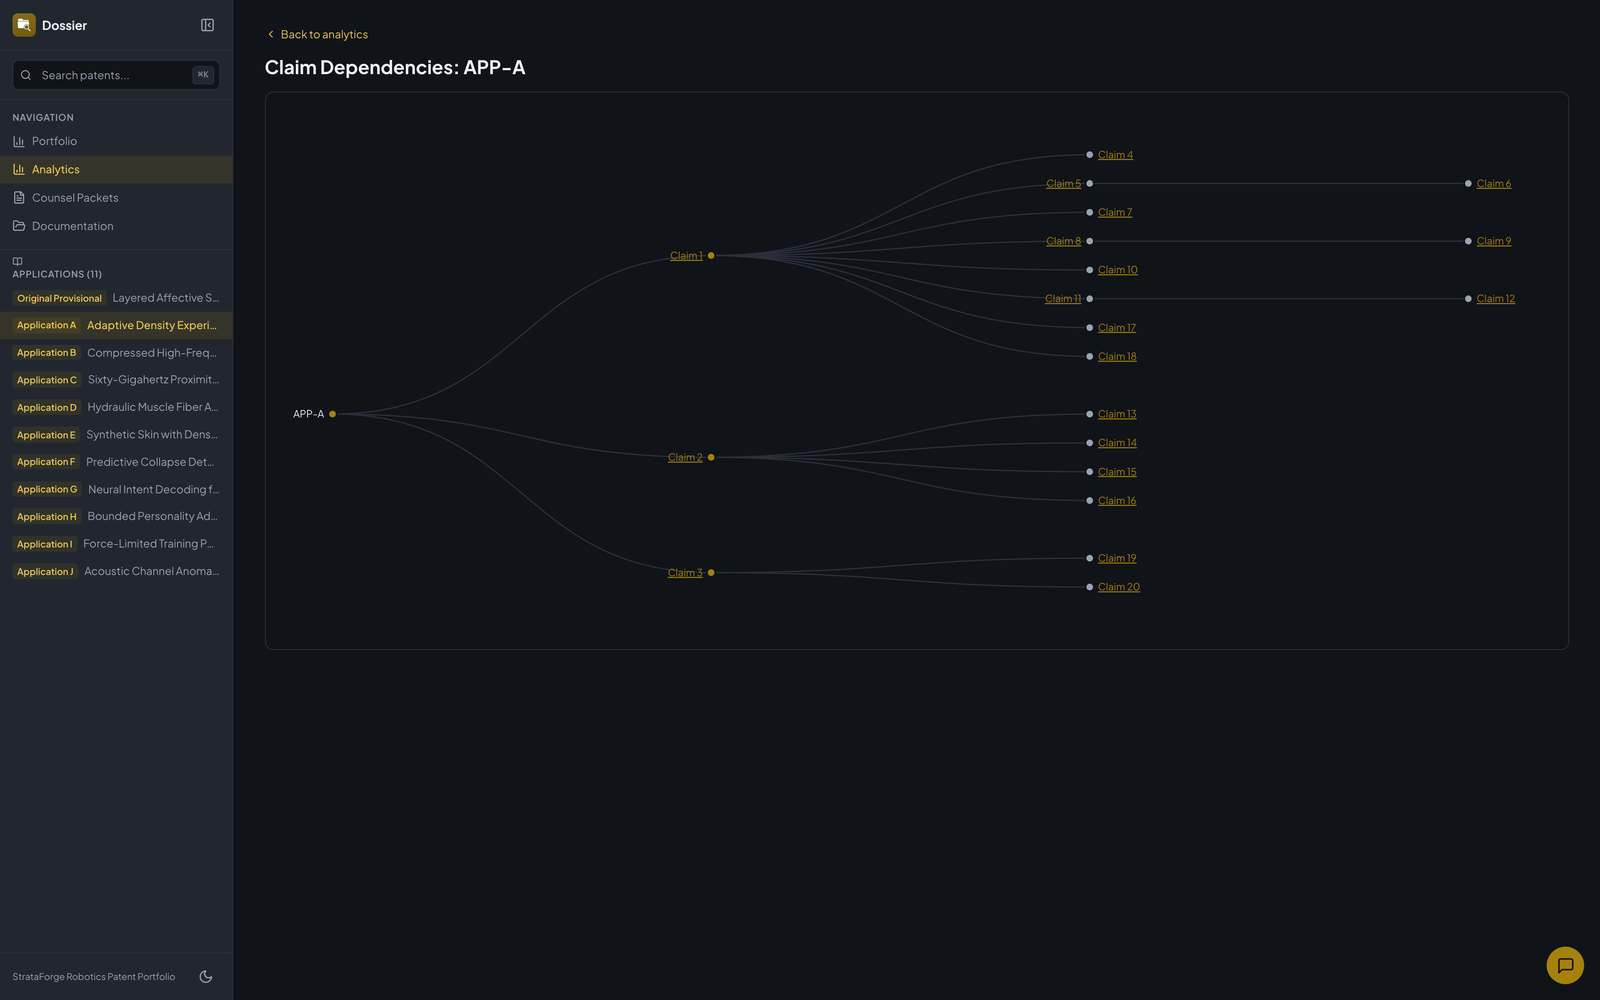Image resolution: width=1600 pixels, height=1000 pixels.
Task: Open Claim 10 link
Action: 1118,270
